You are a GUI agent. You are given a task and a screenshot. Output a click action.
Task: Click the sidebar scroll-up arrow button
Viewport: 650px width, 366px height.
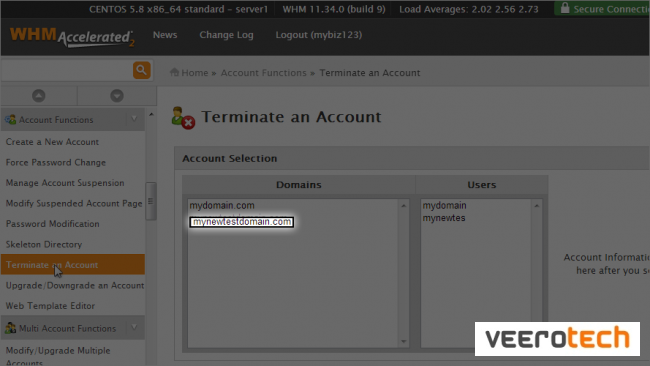click(x=39, y=96)
